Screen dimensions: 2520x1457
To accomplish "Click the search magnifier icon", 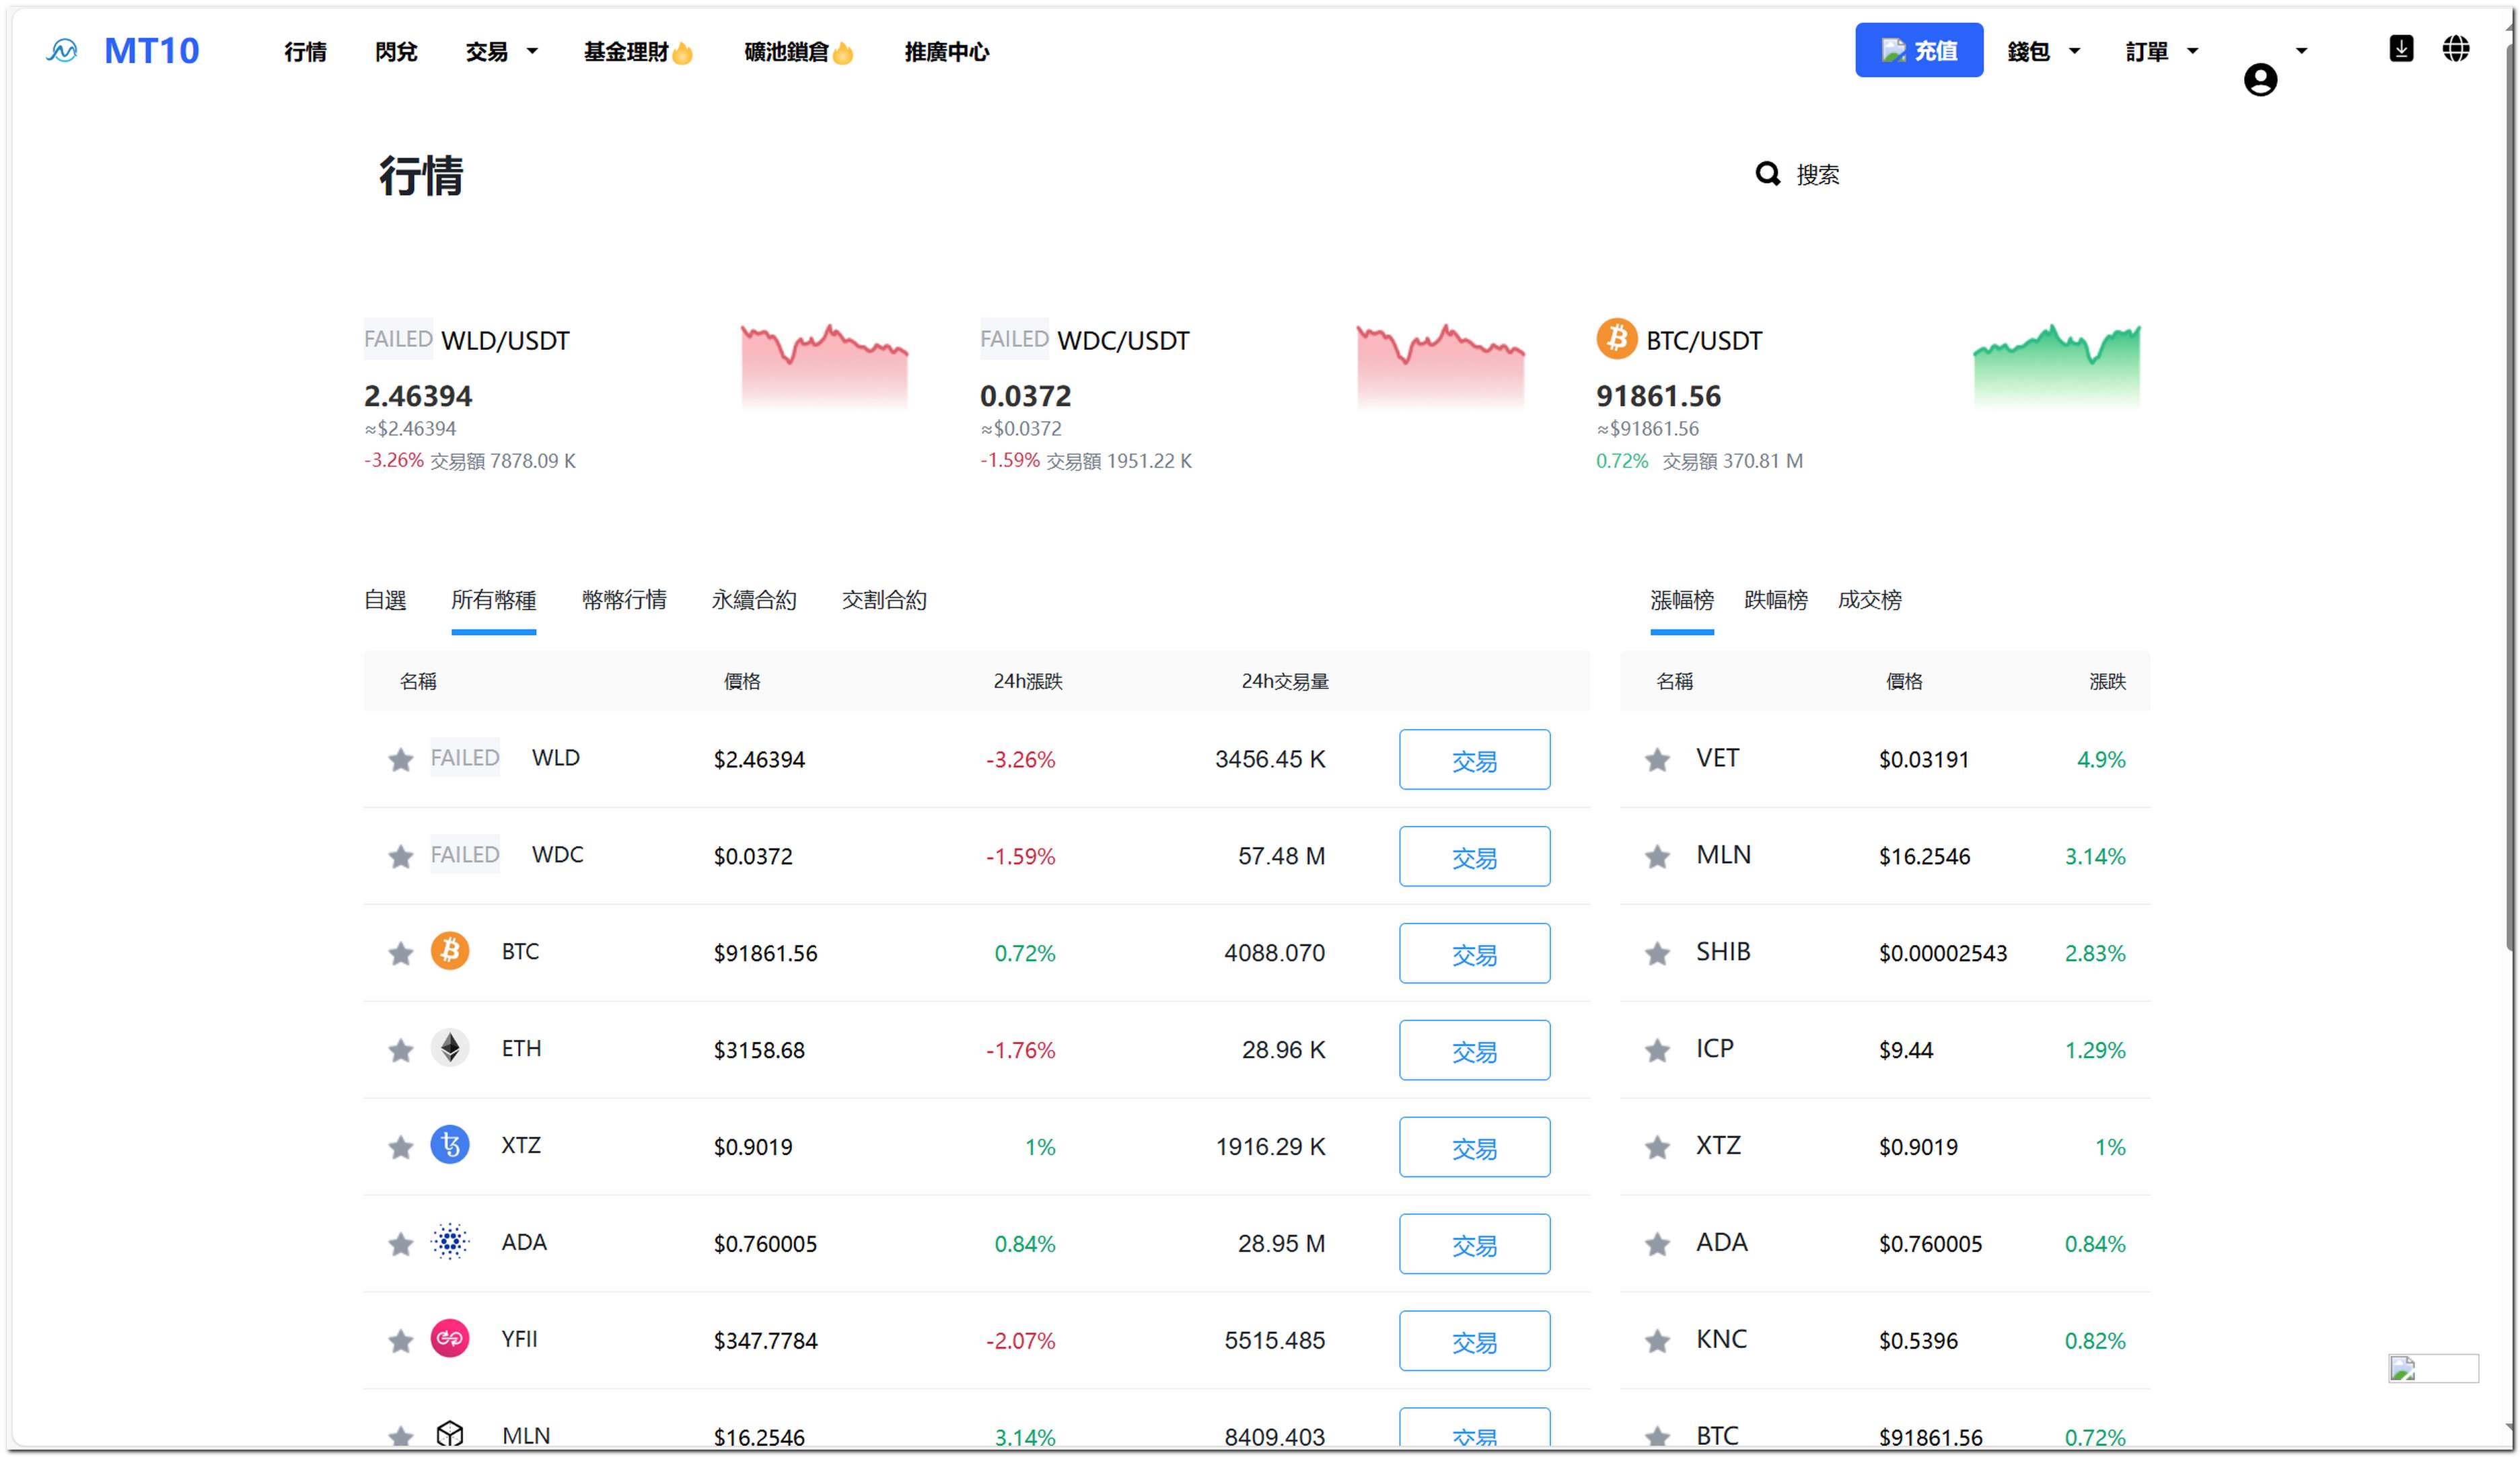I will [1767, 174].
